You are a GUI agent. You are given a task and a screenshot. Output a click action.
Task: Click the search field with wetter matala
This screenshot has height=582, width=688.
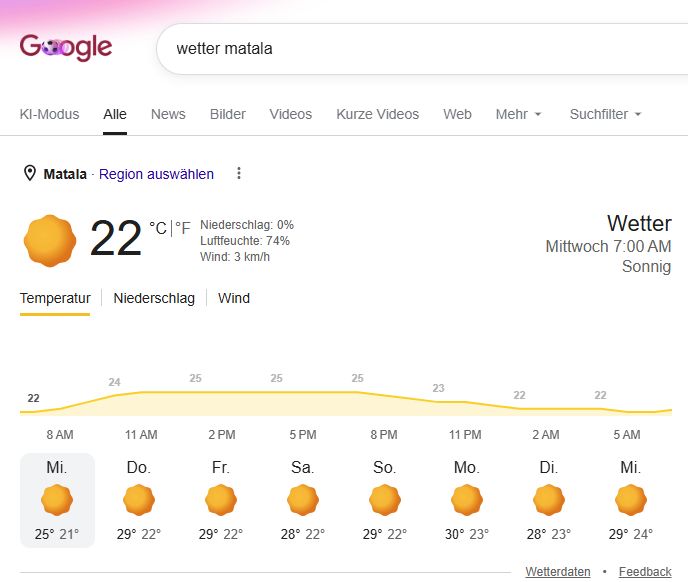(421, 49)
